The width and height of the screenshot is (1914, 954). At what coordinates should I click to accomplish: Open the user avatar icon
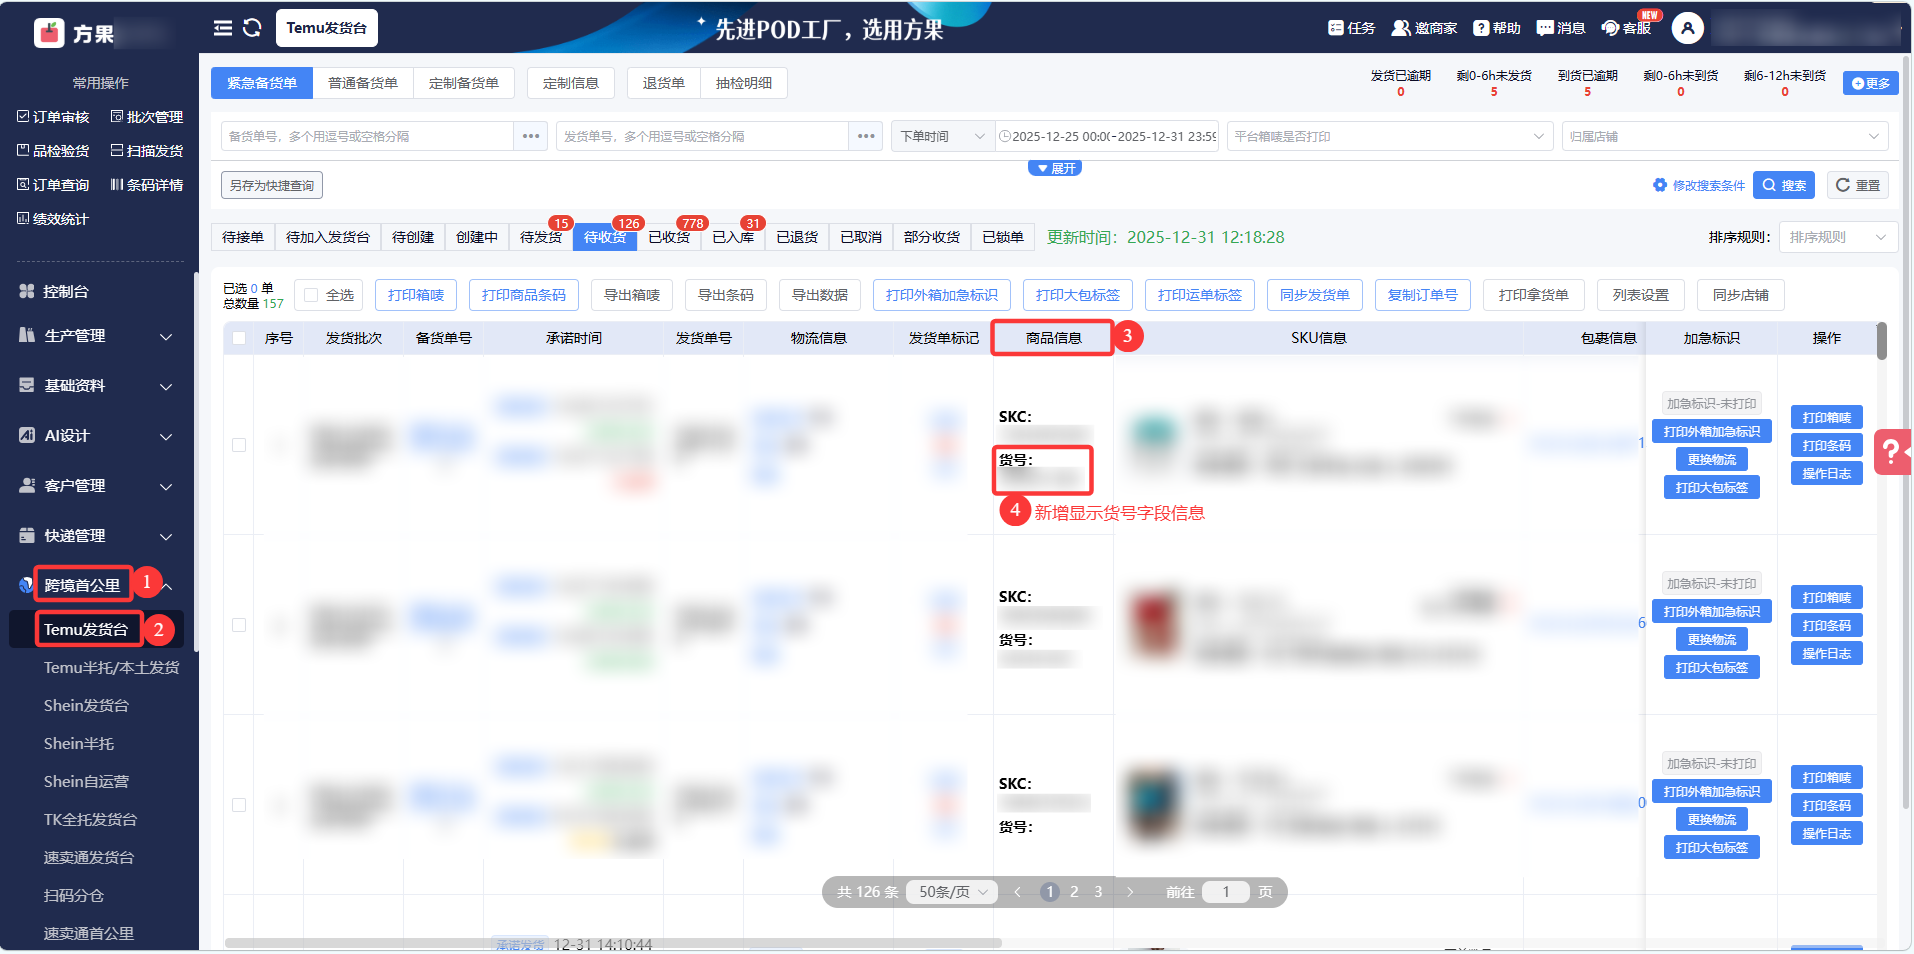(1688, 28)
